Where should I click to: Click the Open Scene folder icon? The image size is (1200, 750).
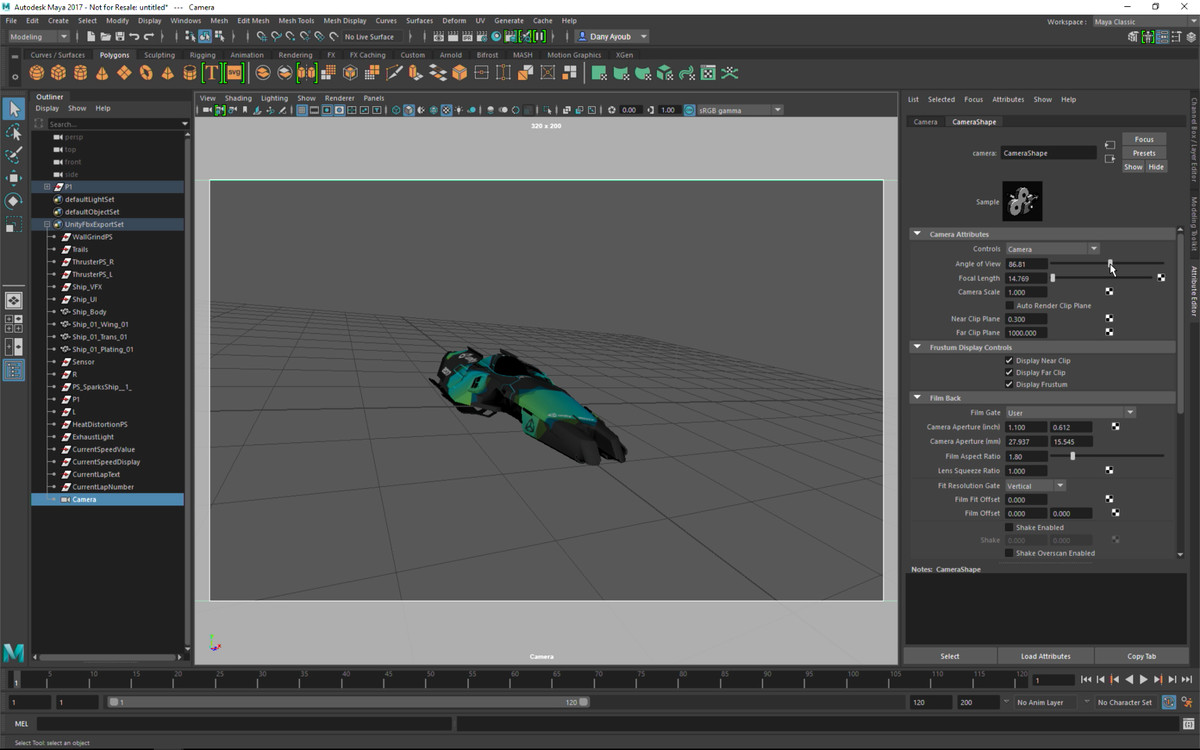(x=106, y=37)
